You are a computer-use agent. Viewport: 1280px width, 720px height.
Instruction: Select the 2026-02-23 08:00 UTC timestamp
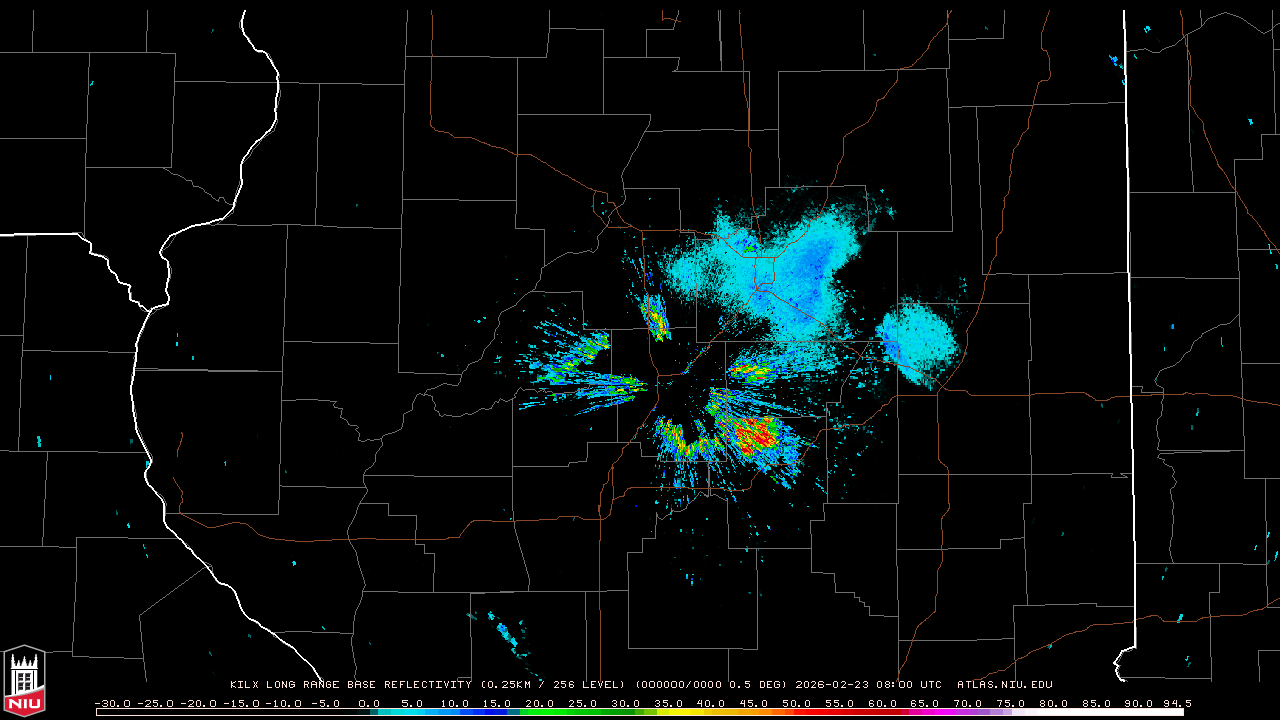[868, 685]
